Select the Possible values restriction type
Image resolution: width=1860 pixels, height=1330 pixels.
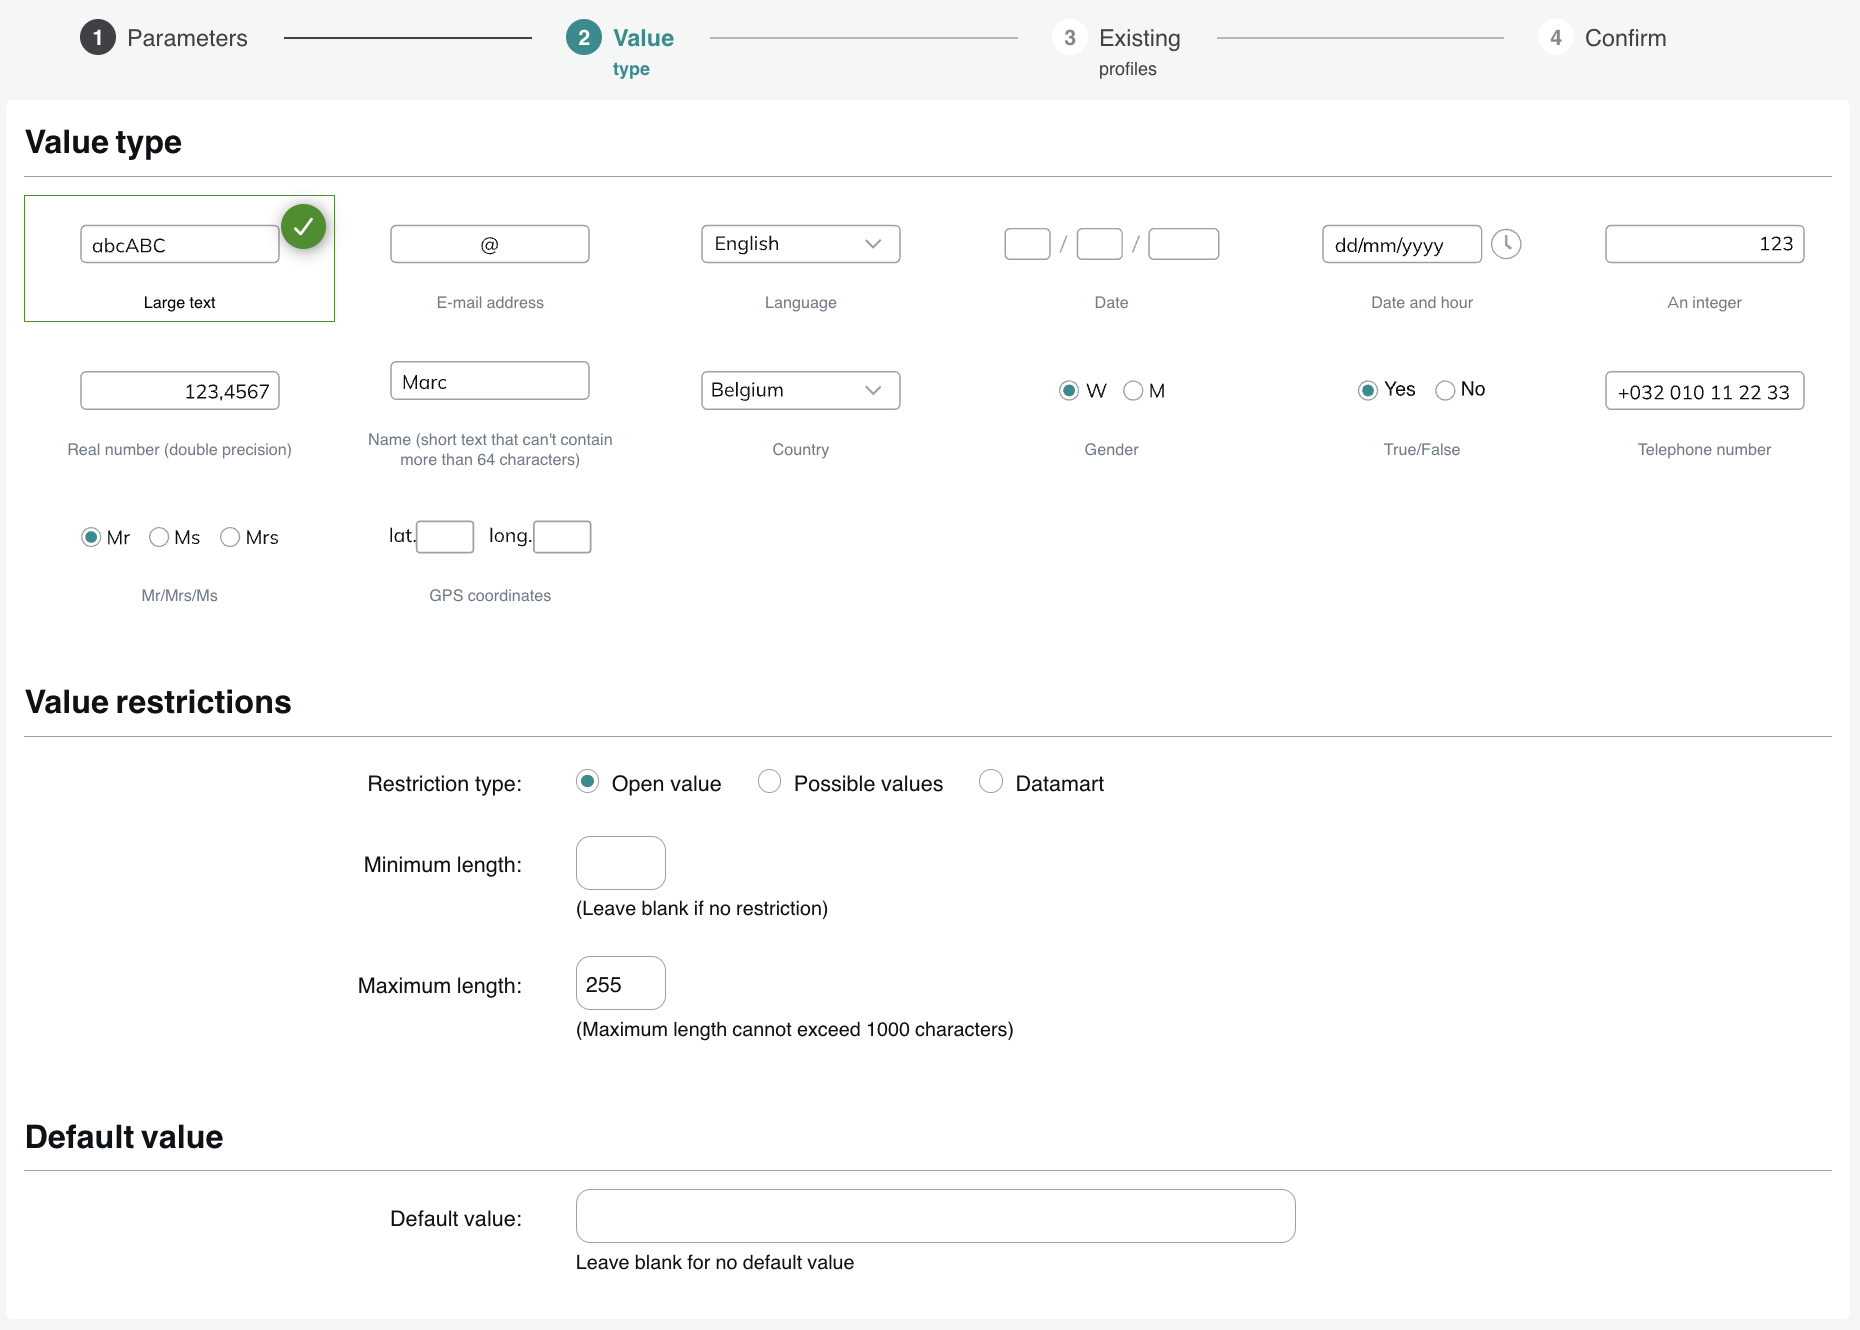click(769, 781)
